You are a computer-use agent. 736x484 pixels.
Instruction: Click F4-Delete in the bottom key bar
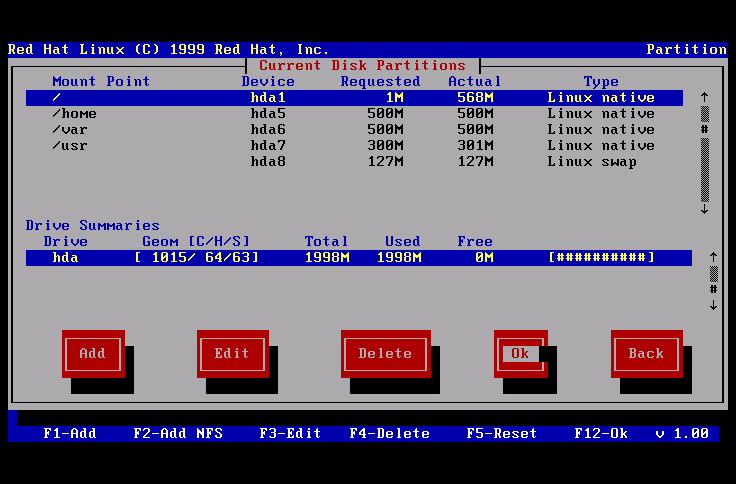390,433
